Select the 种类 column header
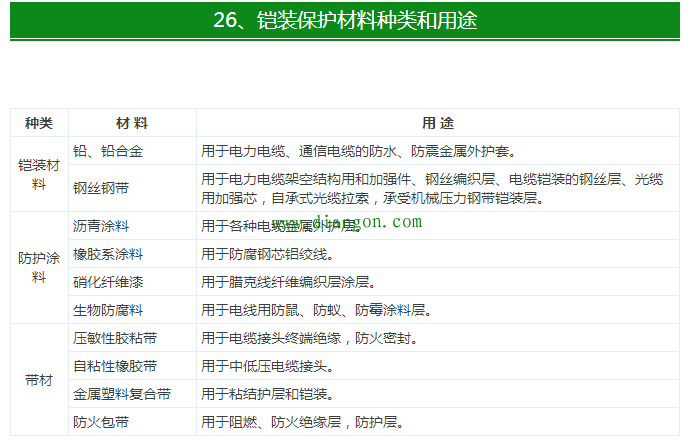Viewport: 692px width, 445px height. pos(39,123)
